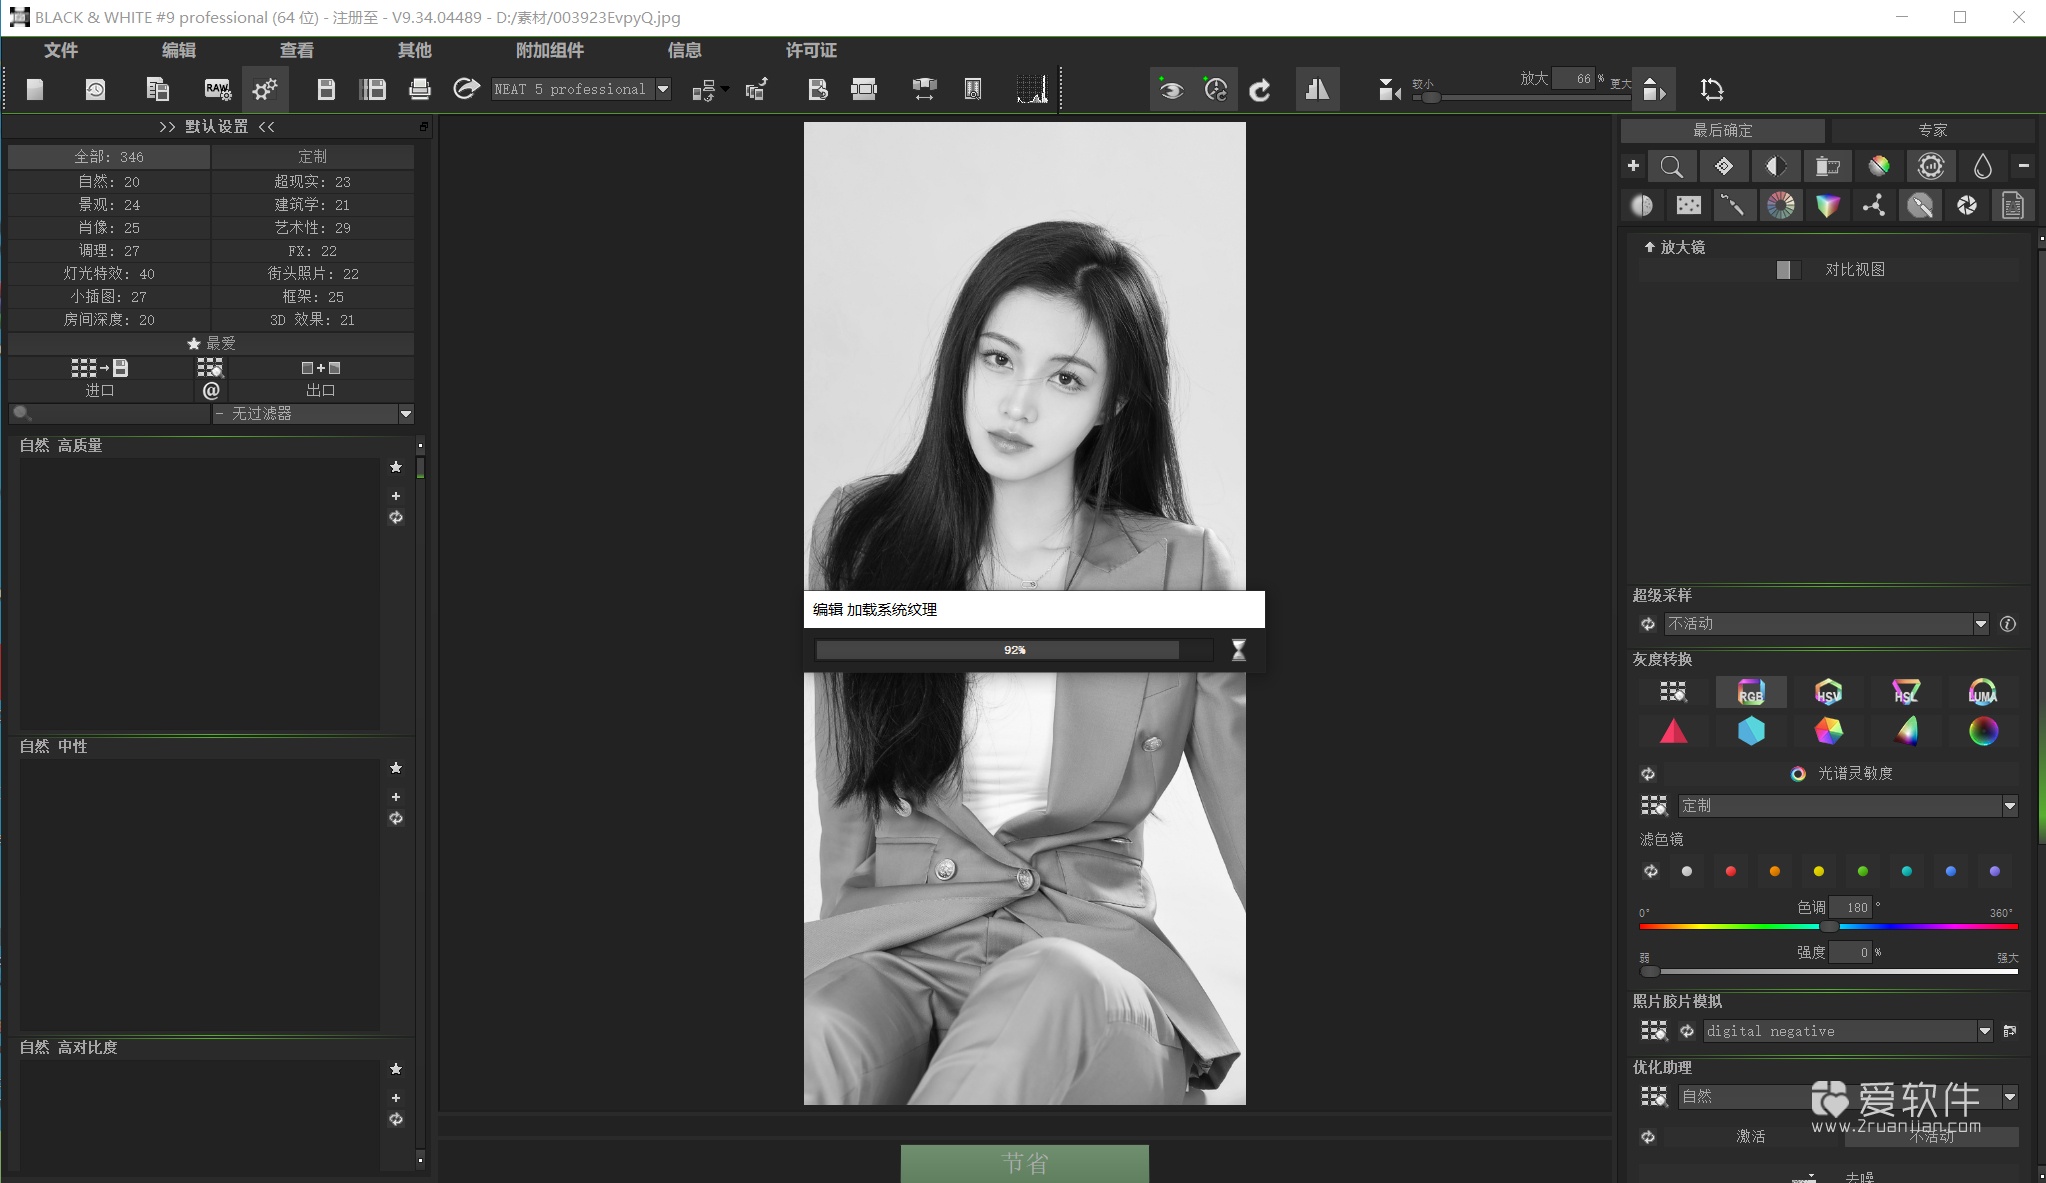Click the histogram icon in toolbar
Screen dimensions: 2046x1183
coord(1032,90)
